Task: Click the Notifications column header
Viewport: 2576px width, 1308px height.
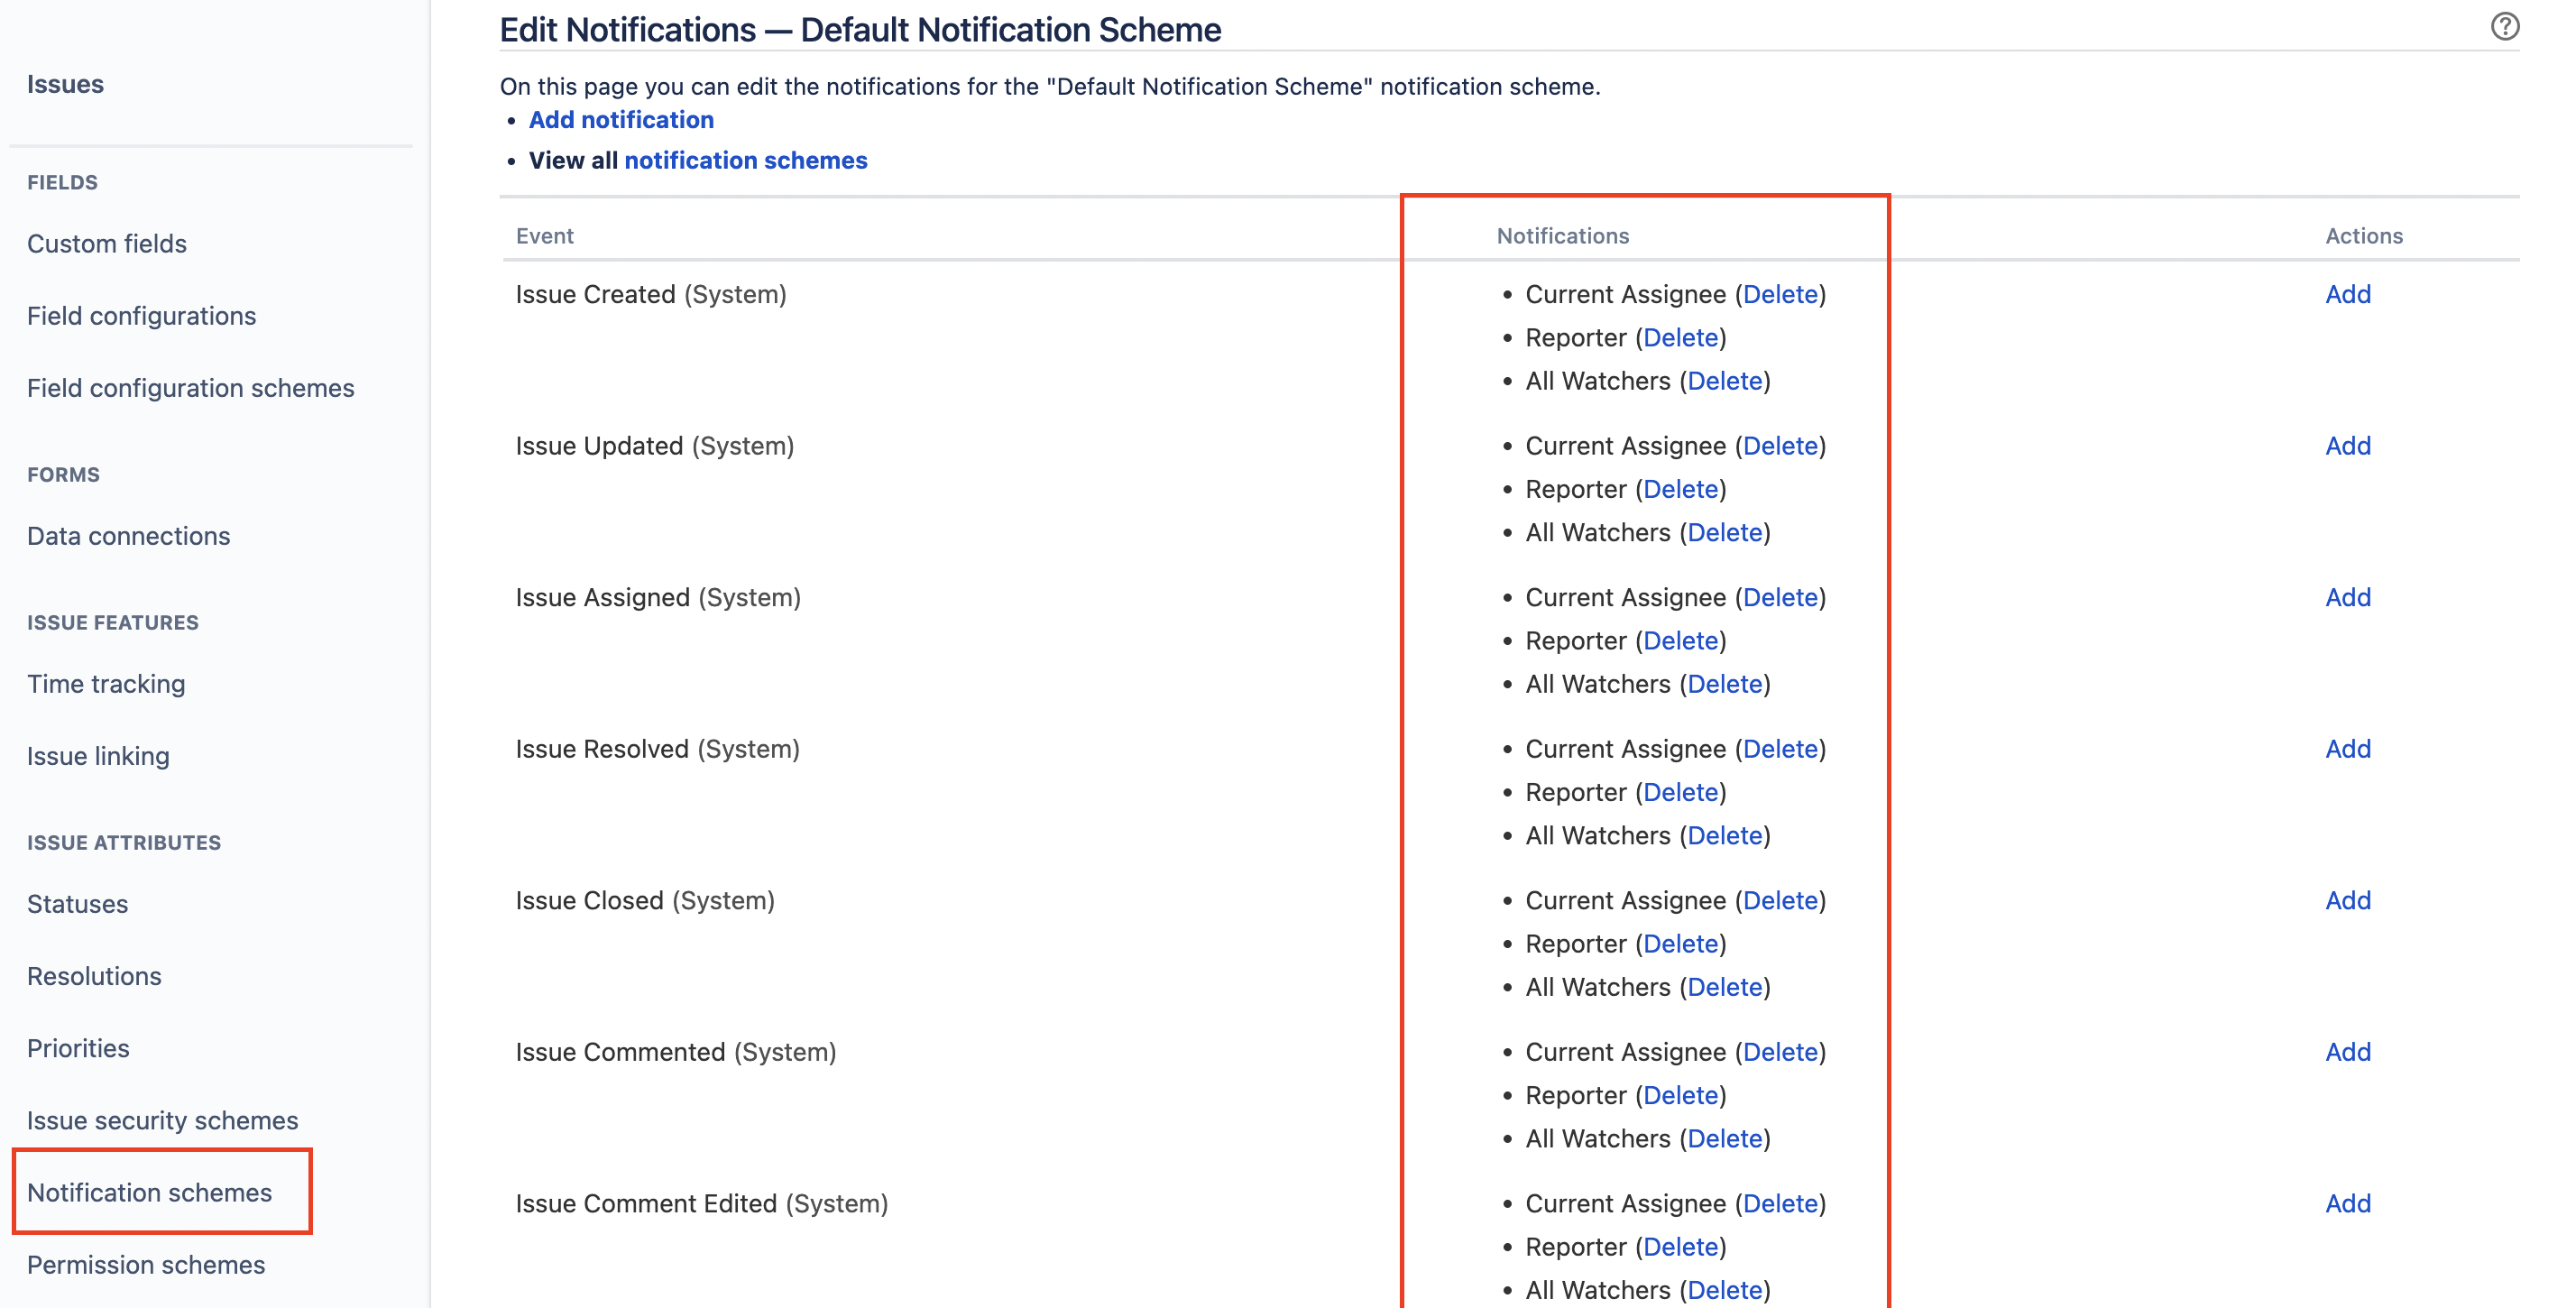Action: (x=1563, y=236)
